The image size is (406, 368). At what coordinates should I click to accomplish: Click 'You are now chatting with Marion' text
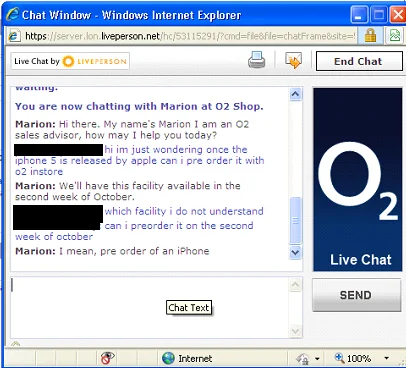pyautogui.click(x=139, y=106)
